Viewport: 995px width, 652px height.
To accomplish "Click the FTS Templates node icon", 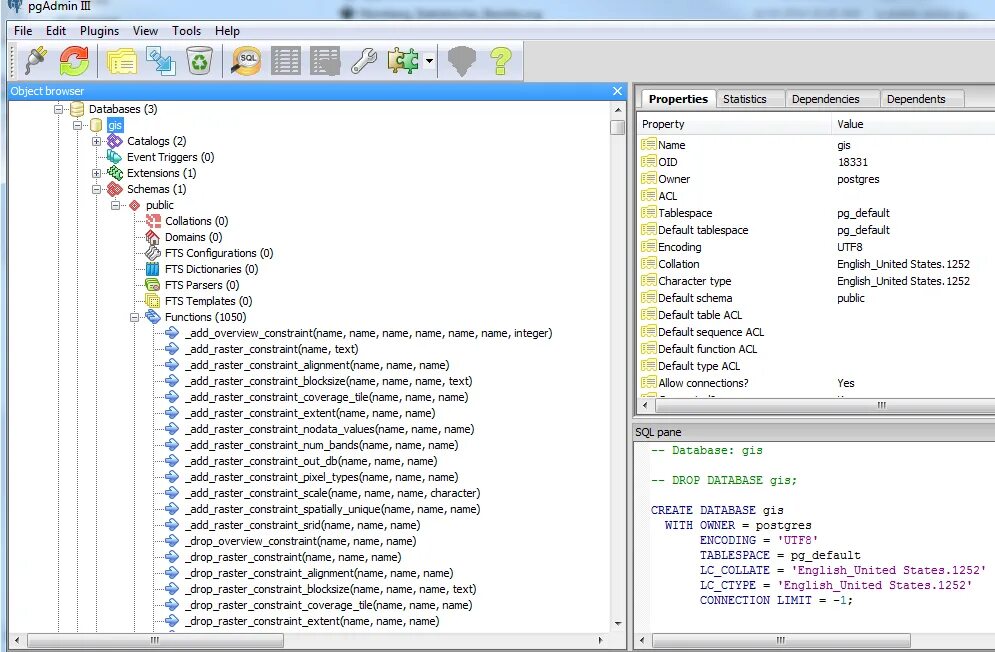I will (153, 300).
